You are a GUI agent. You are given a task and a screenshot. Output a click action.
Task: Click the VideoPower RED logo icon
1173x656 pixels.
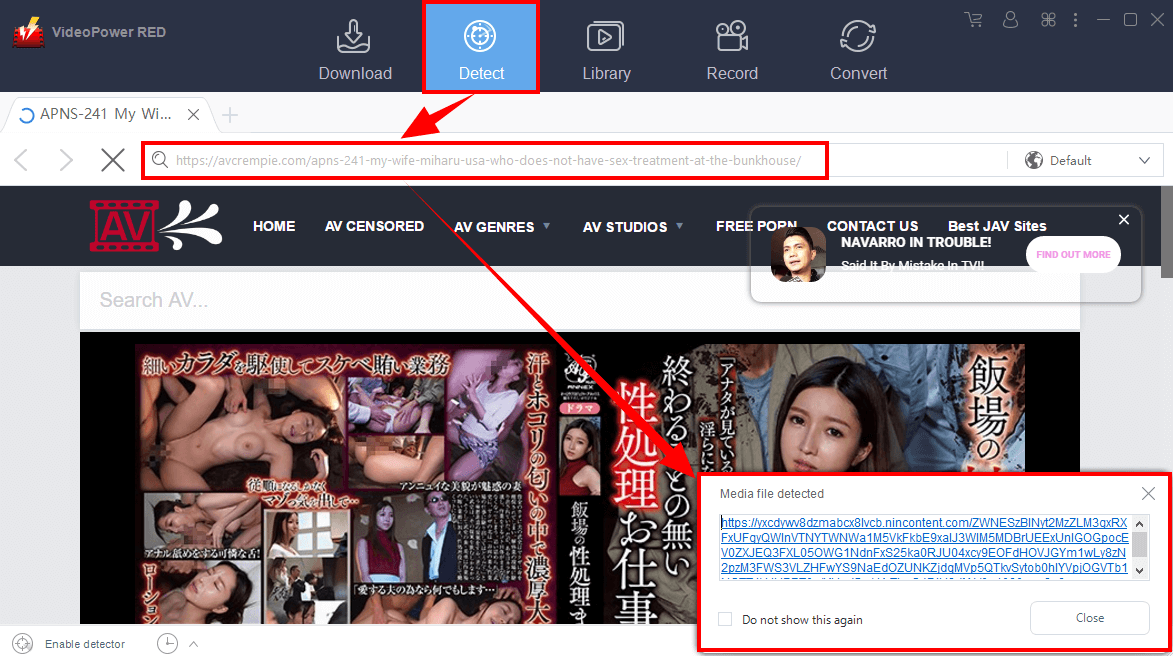pyautogui.click(x=28, y=32)
